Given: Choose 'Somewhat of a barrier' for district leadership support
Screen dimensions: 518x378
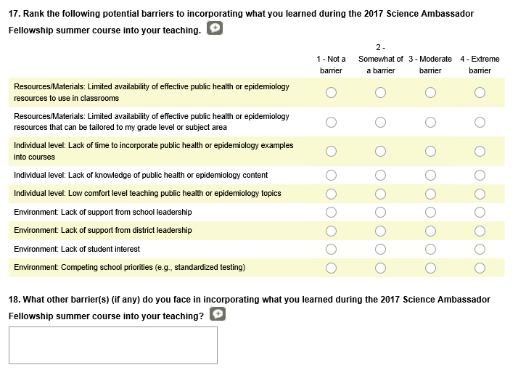Looking at the screenshot, I should pos(380,231).
